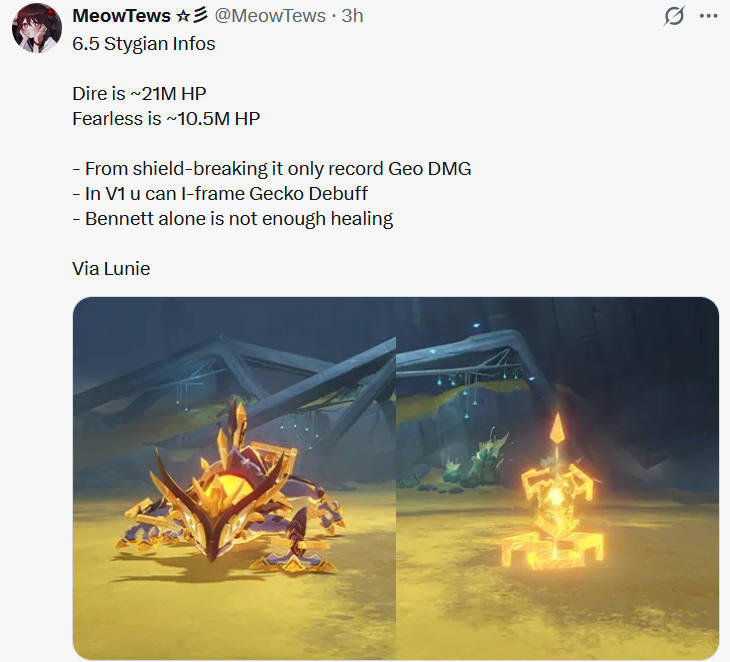The height and width of the screenshot is (662, 730).
Task: Click the 'Dire is ~21M HP' line
Action: (x=139, y=94)
